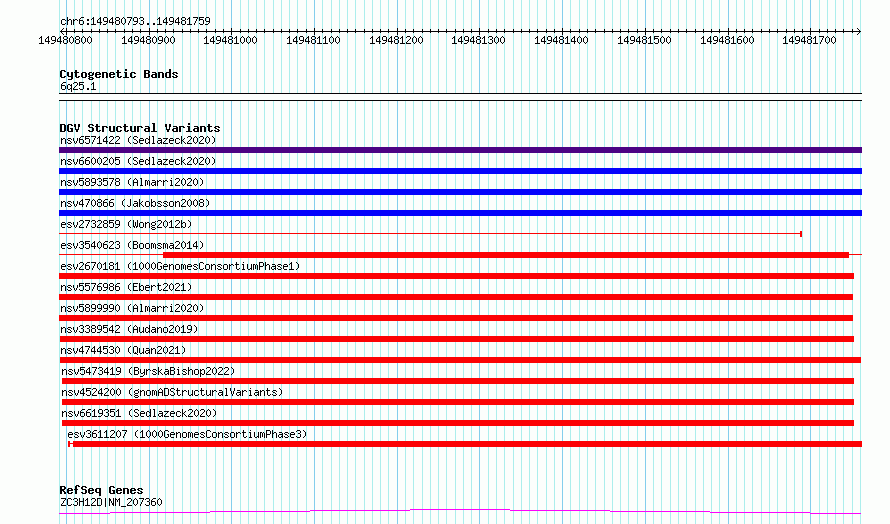Click ruler position 149481700

point(809,40)
